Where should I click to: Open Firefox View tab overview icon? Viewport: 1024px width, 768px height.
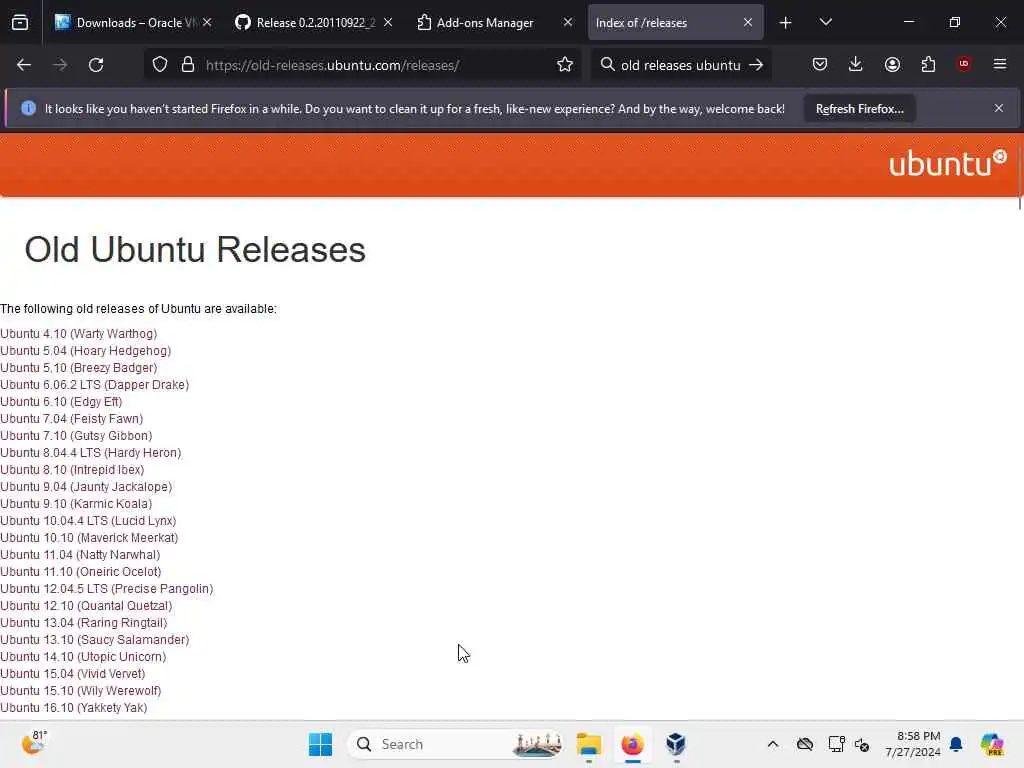(20, 23)
